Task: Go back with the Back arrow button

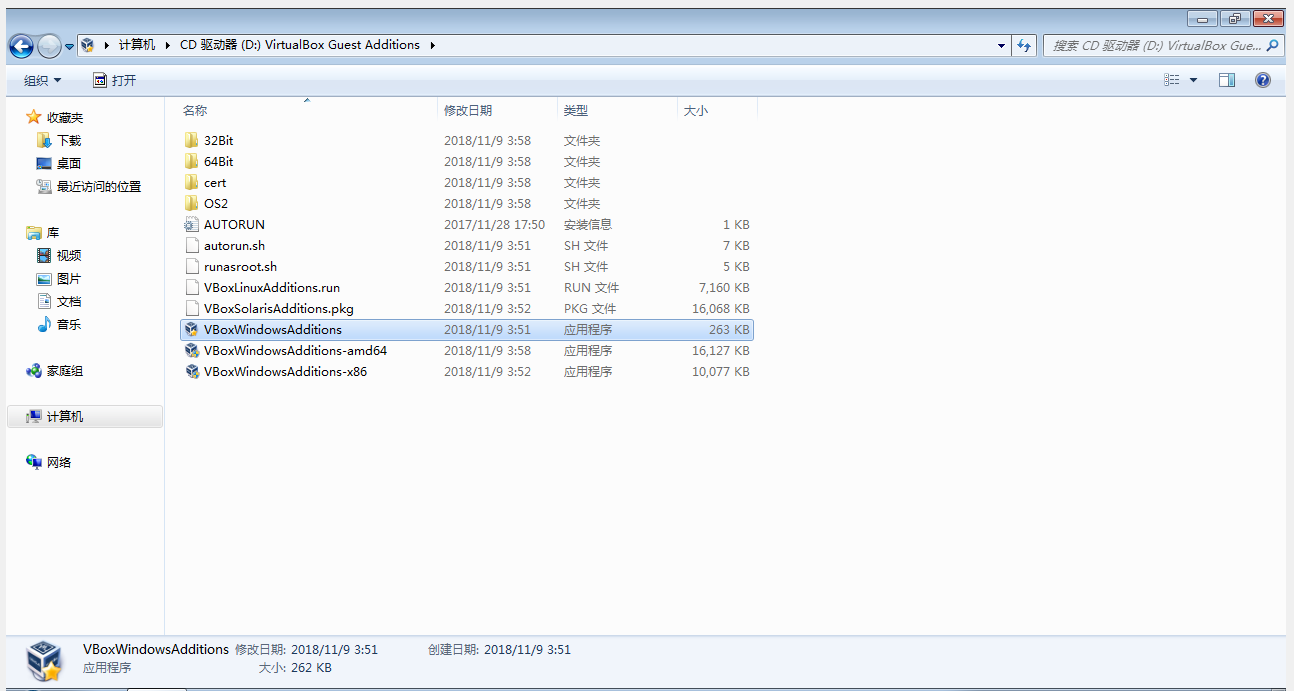Action: 21,46
